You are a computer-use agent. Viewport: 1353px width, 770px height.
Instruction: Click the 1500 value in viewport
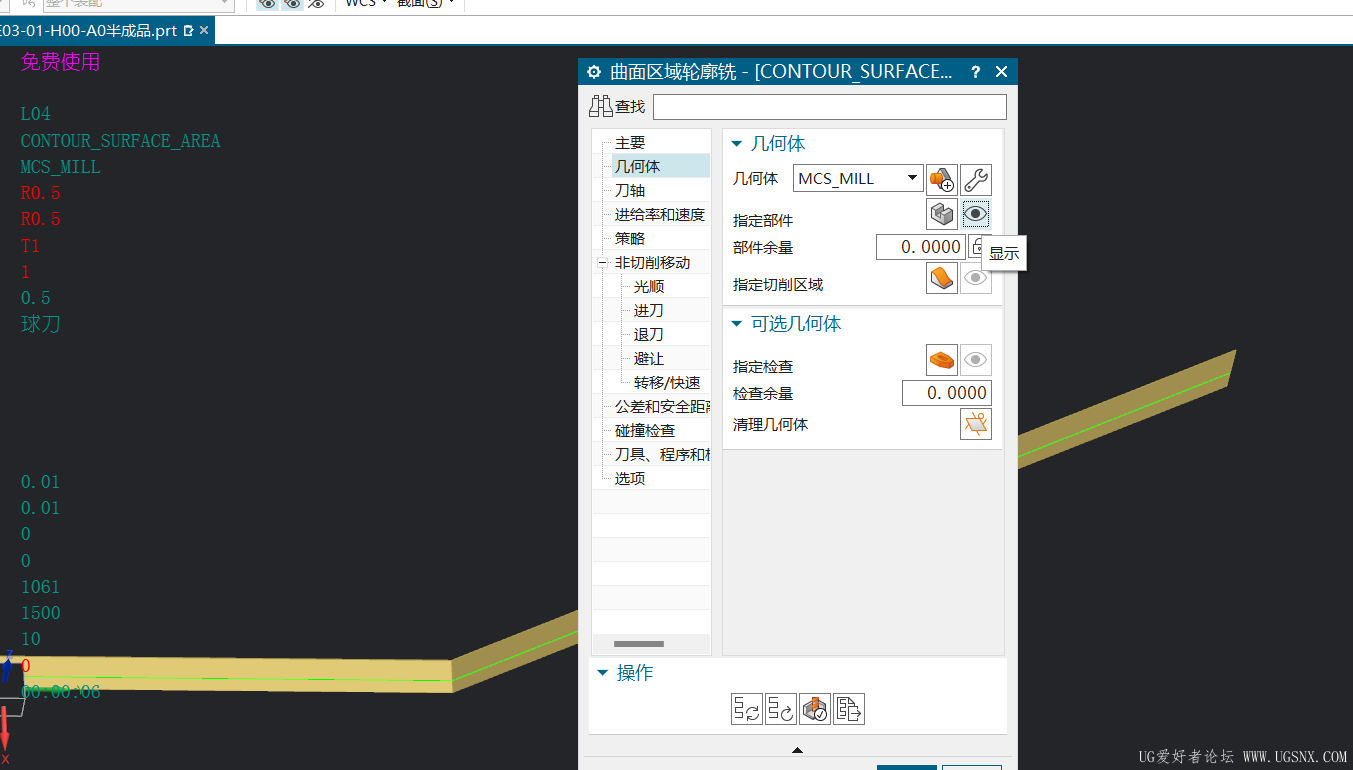[40, 613]
